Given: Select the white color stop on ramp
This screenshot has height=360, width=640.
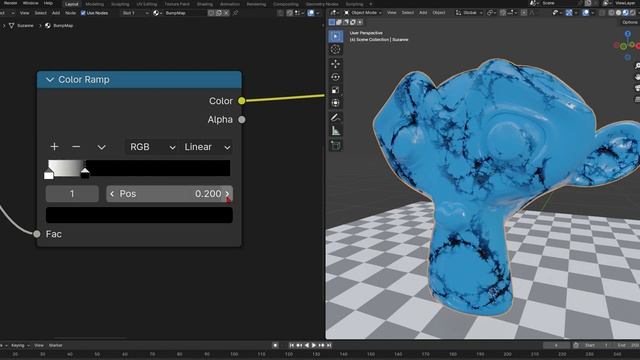Looking at the screenshot, I should coord(49,175).
